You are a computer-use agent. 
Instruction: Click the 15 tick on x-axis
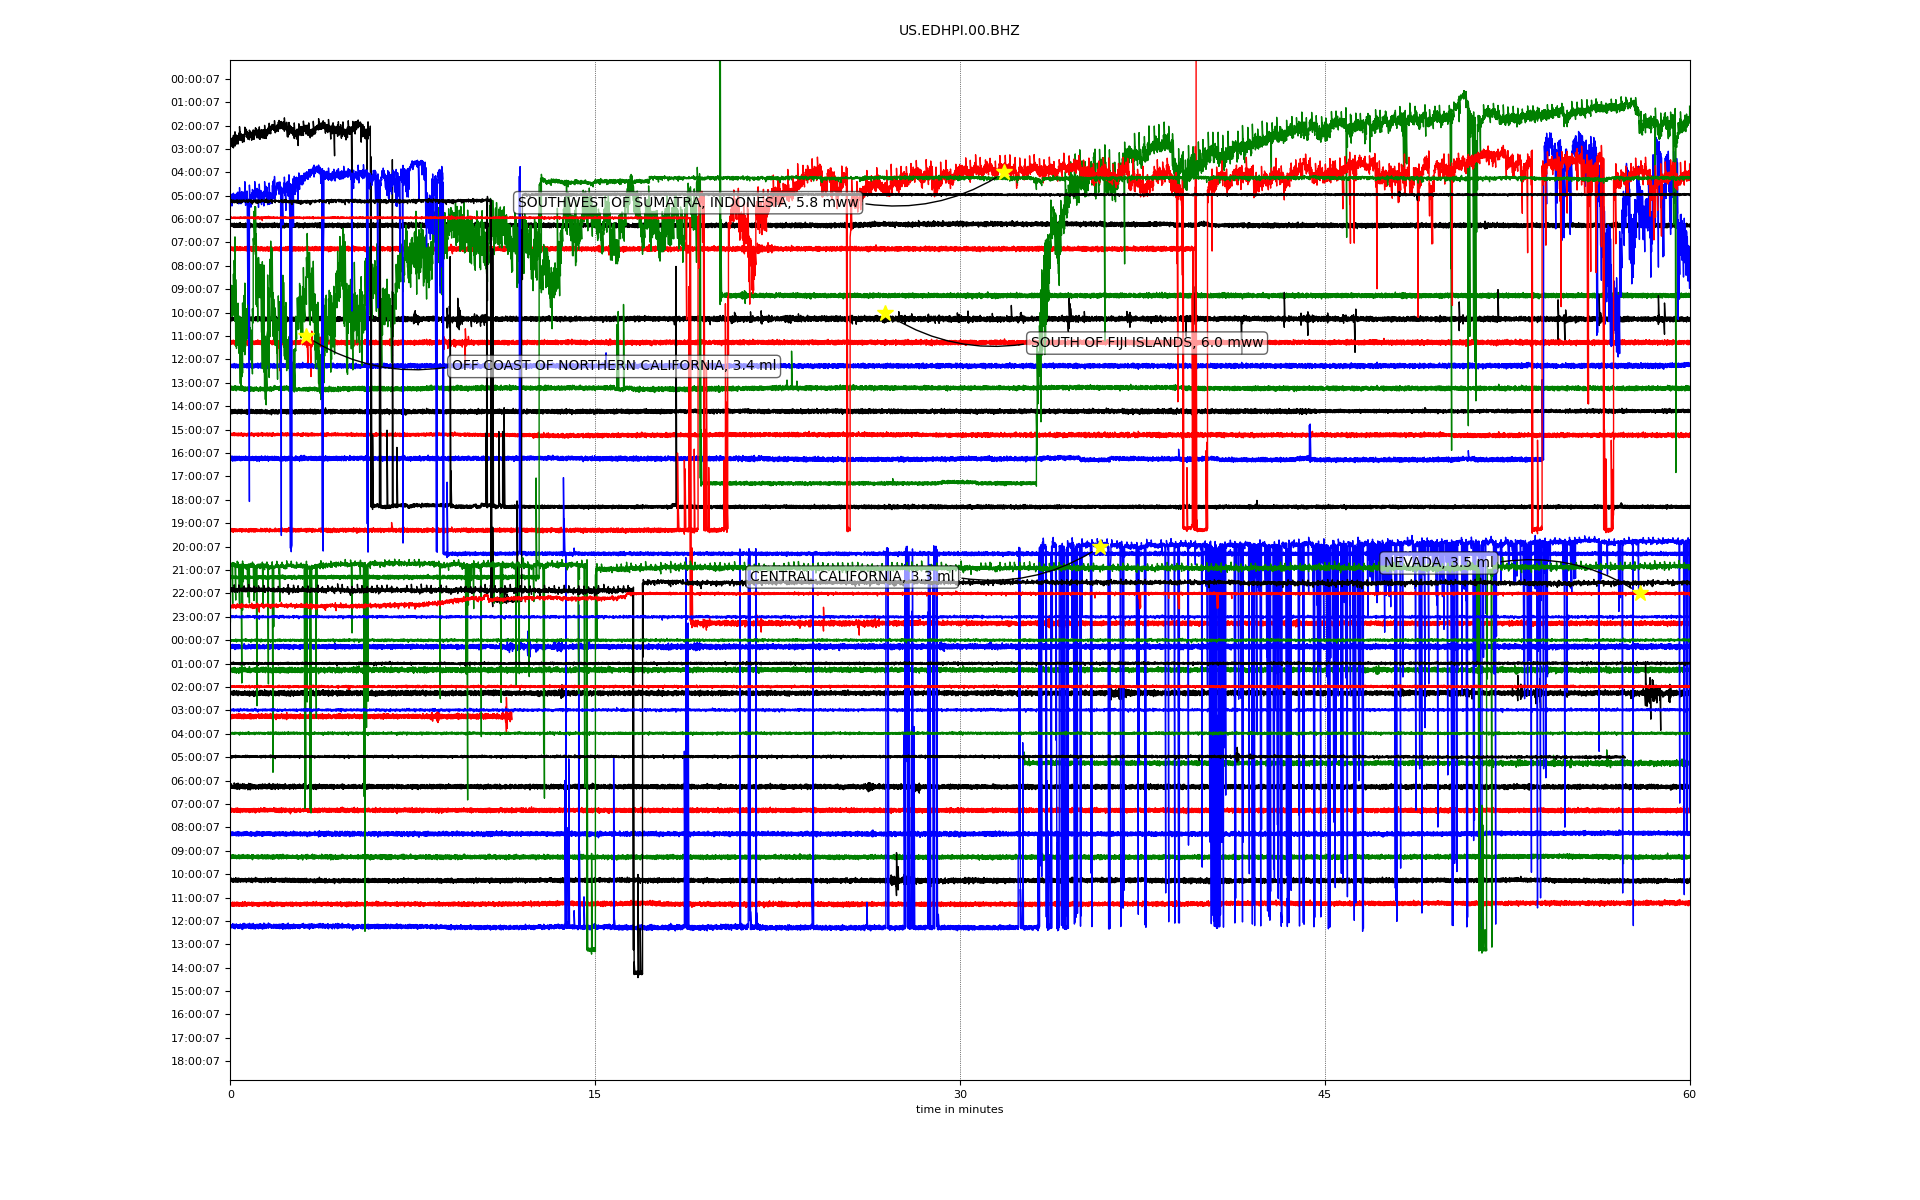(x=595, y=1094)
